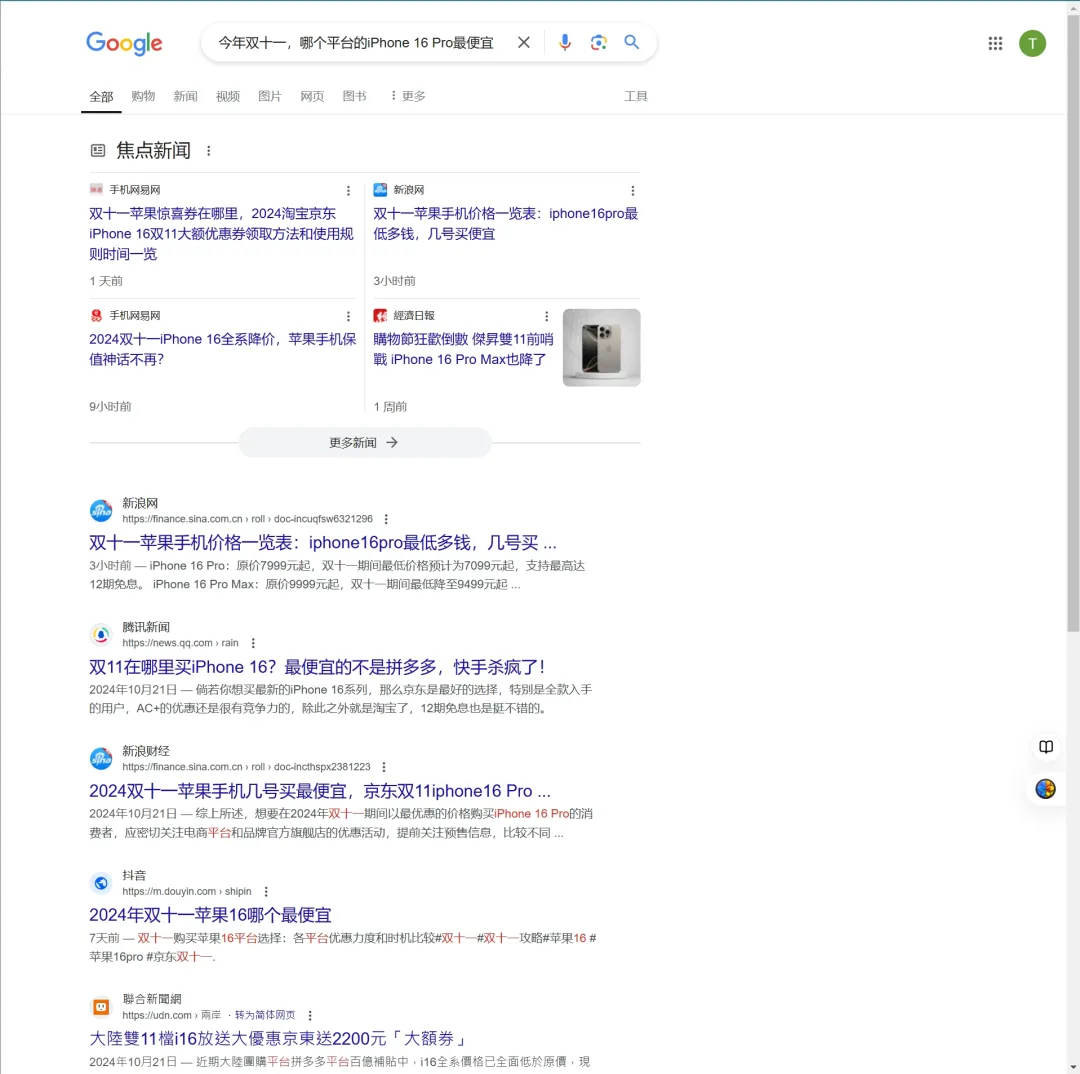Image resolution: width=1080 pixels, height=1074 pixels.
Task: Click the 1 周前 timestamp text
Action: pos(390,407)
